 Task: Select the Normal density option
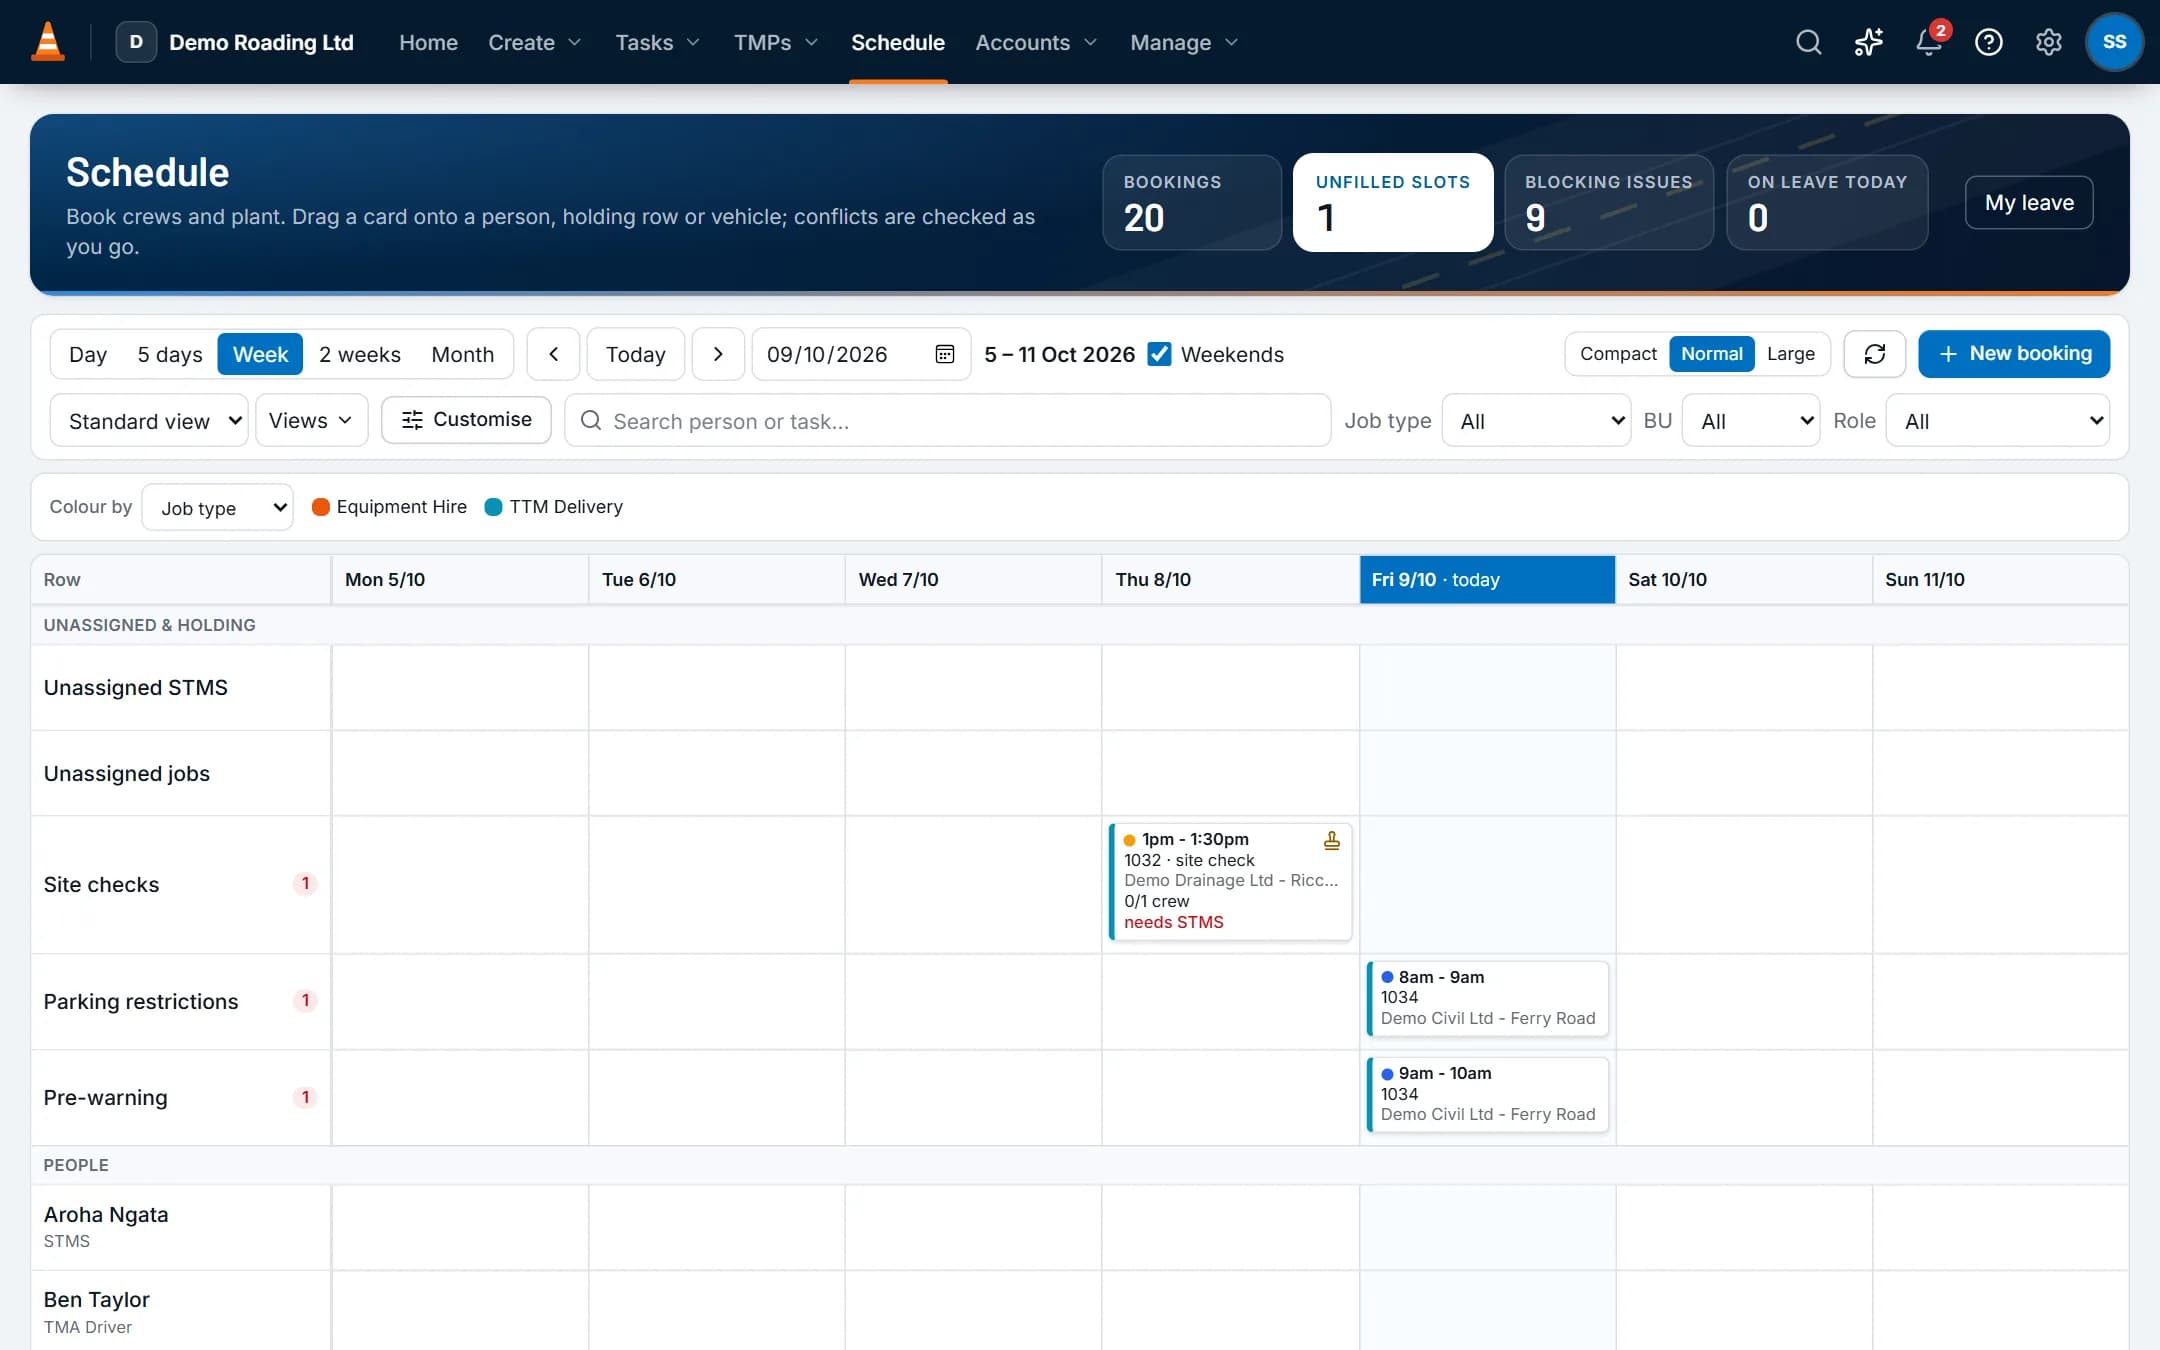click(1711, 354)
